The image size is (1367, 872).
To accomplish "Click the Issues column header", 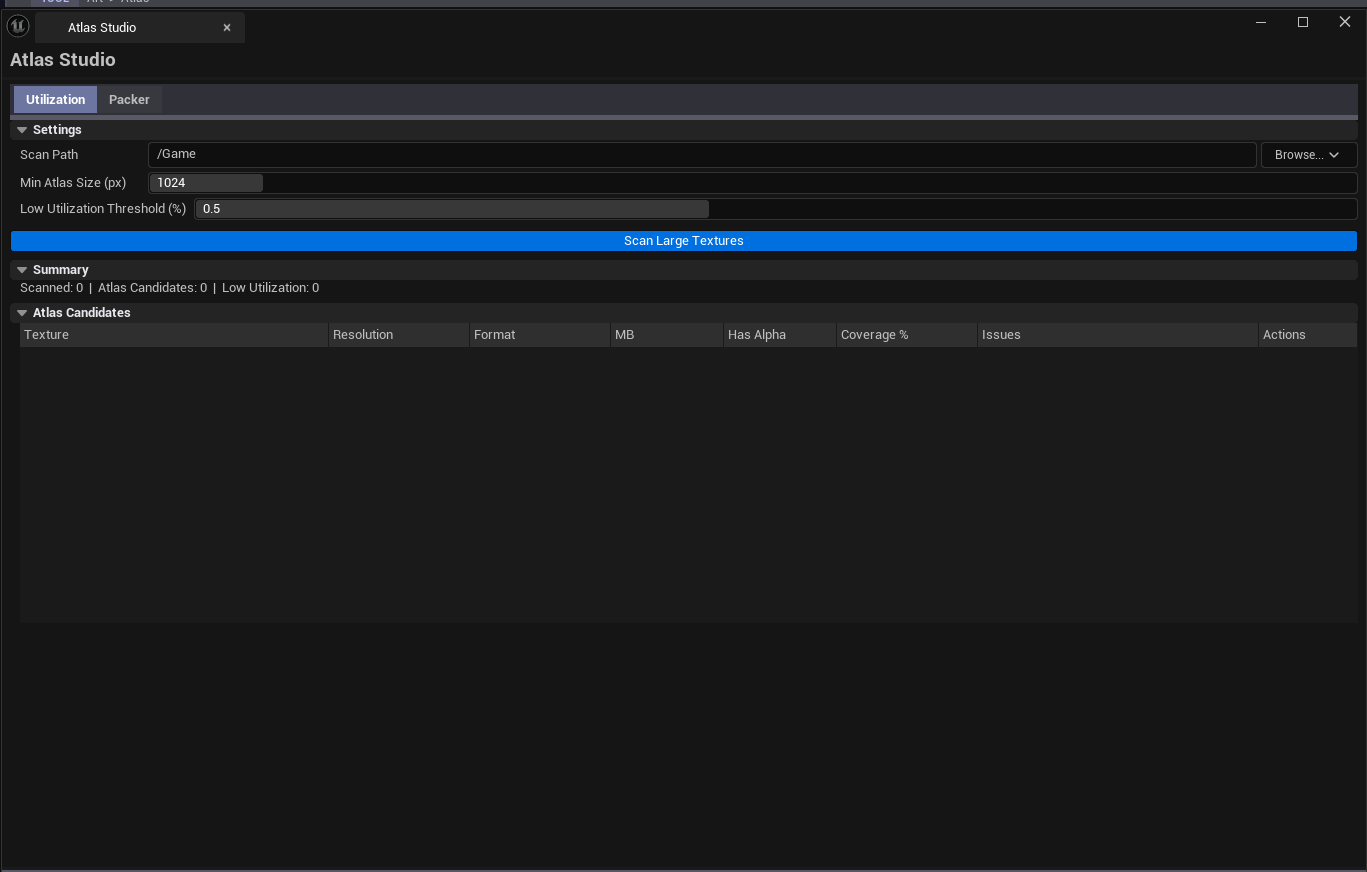I will pyautogui.click(x=1118, y=335).
